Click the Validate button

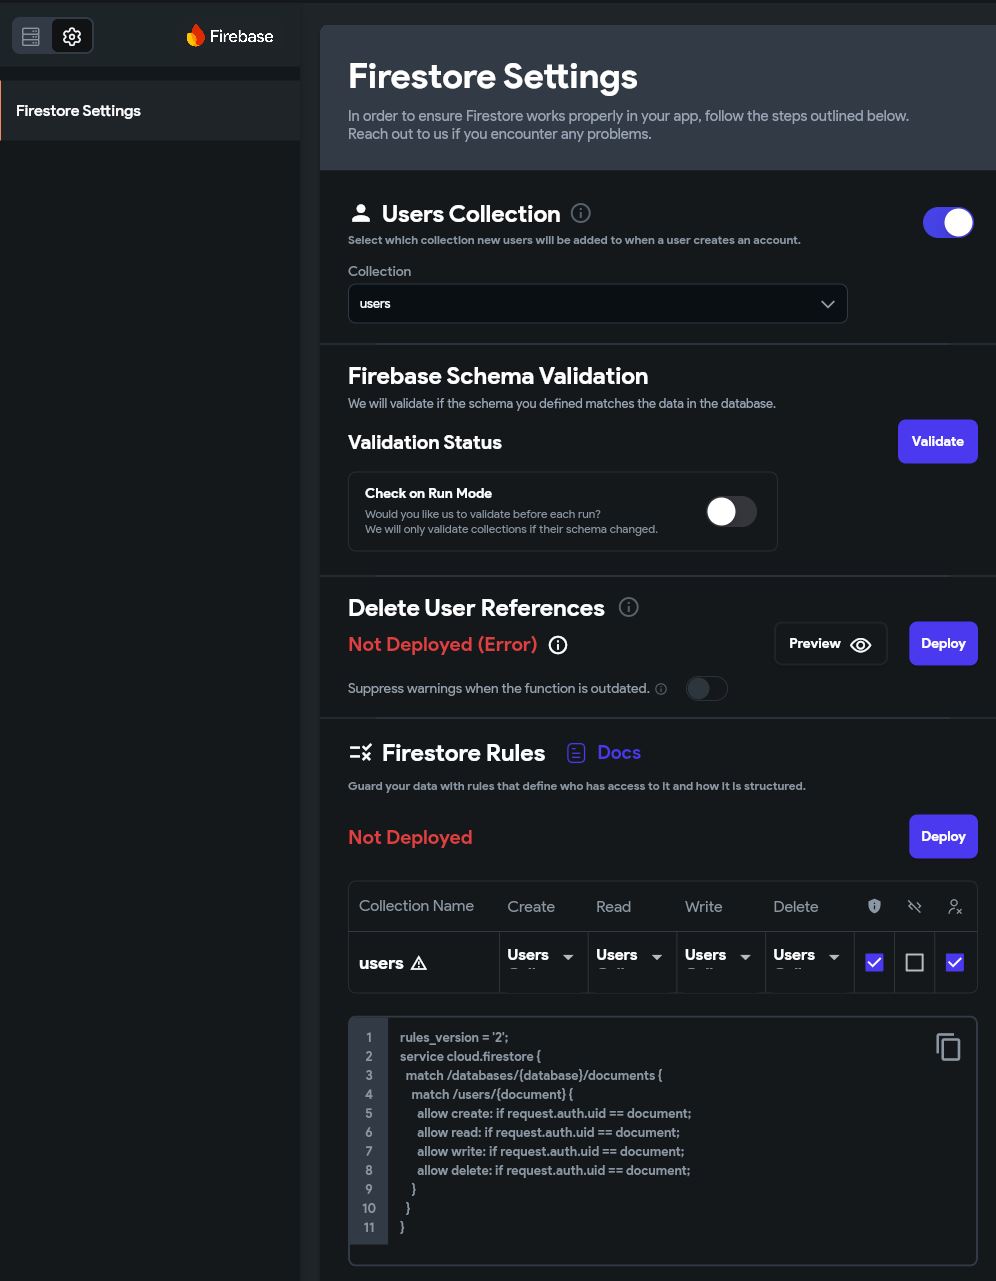coord(938,441)
